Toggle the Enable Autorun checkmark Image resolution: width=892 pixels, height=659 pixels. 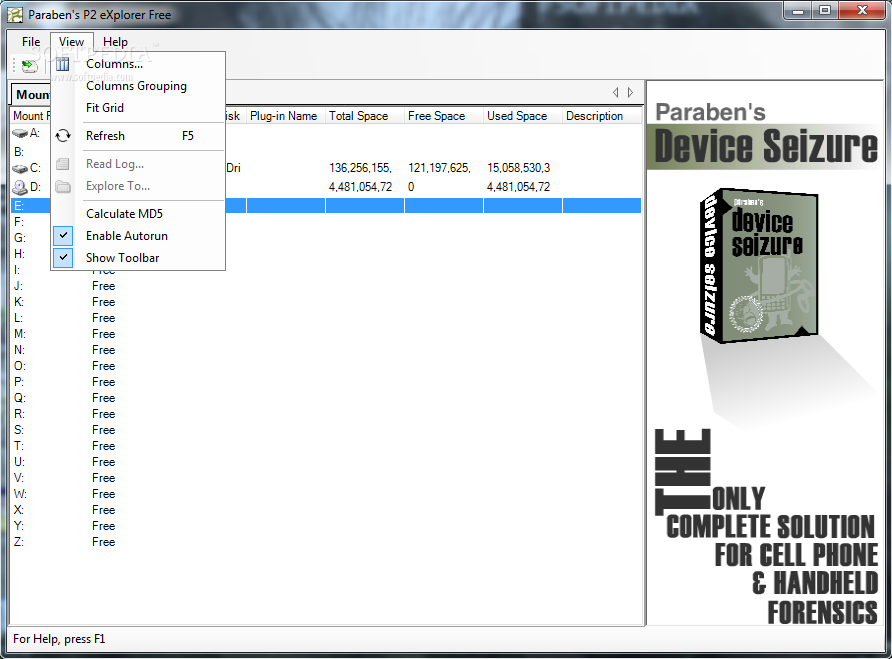pos(63,235)
